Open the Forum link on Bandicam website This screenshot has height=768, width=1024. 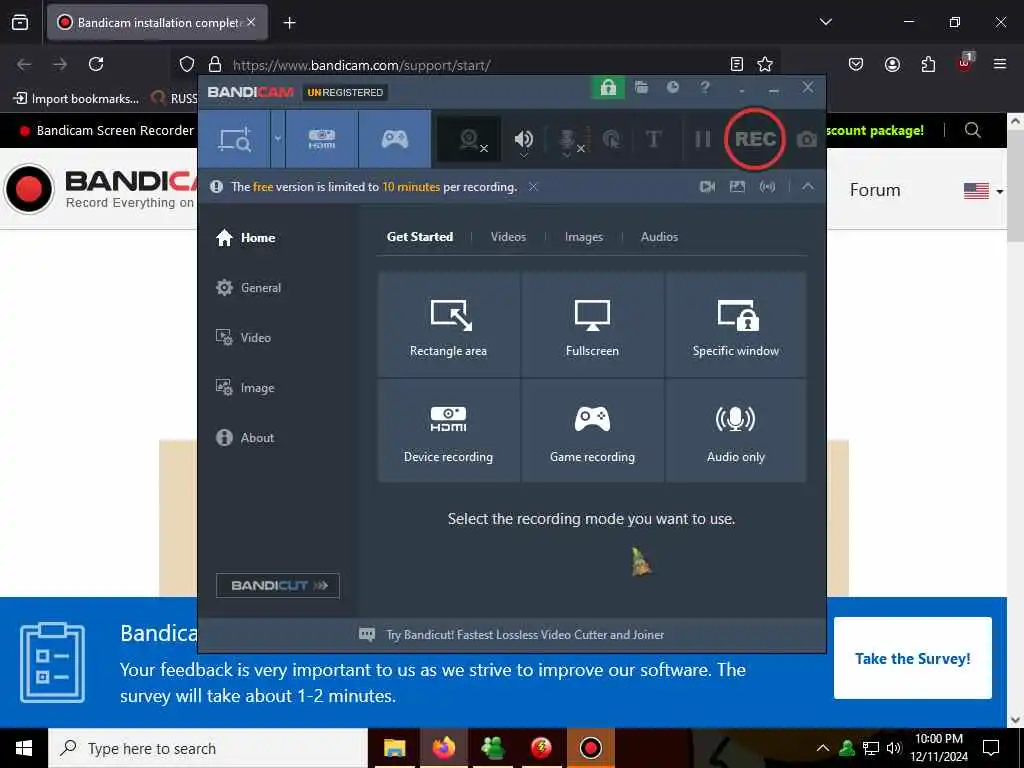click(874, 190)
